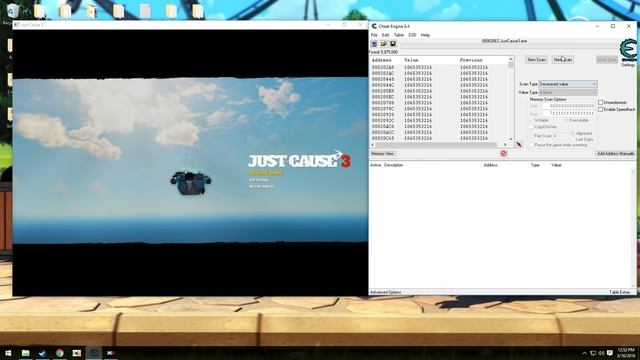
Task: Click result list scroll-left arrow
Action: (x=372, y=144)
